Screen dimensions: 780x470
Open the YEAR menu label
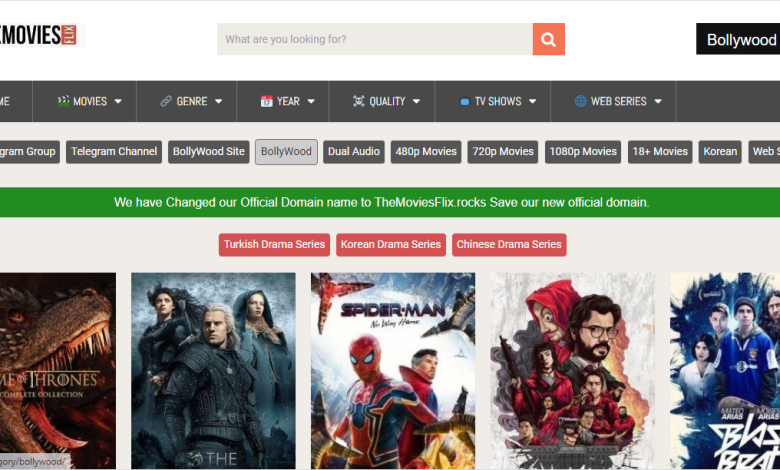tap(288, 101)
